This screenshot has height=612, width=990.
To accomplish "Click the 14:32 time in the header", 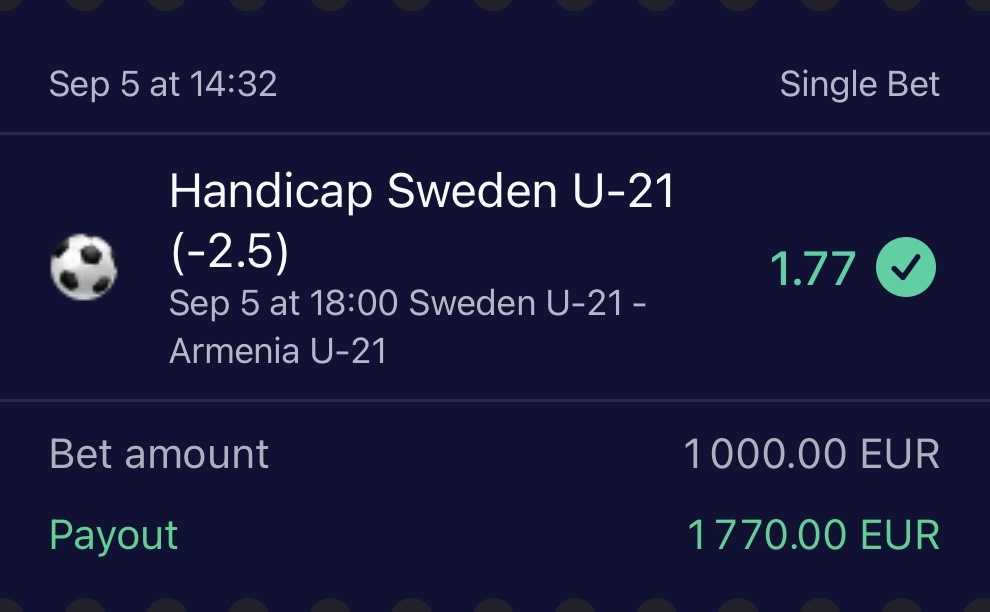I will pyautogui.click(x=232, y=85).
